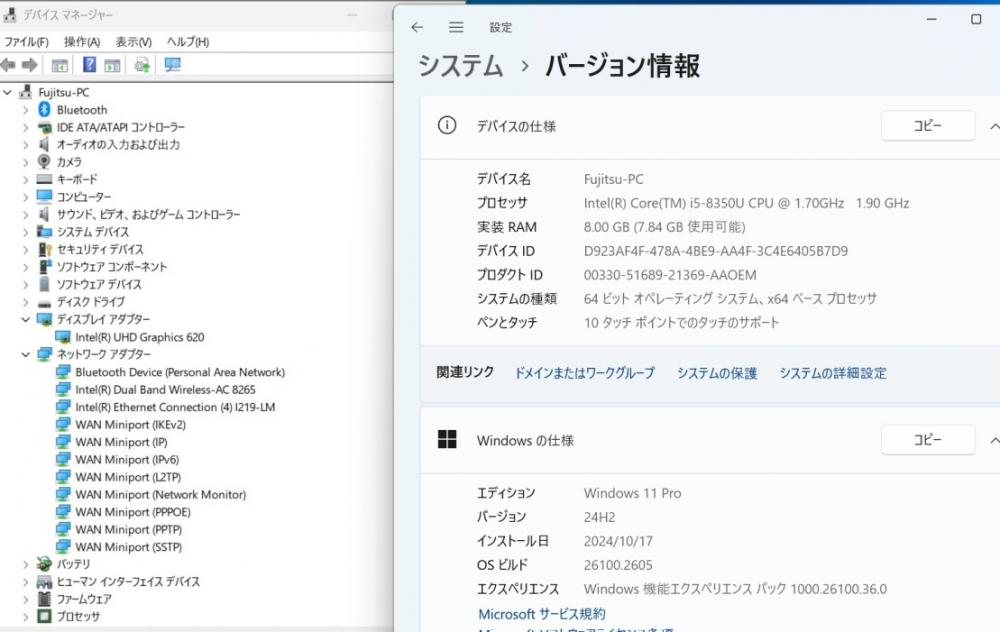Click the Forward arrow in Device Manager toolbar

tap(30, 65)
